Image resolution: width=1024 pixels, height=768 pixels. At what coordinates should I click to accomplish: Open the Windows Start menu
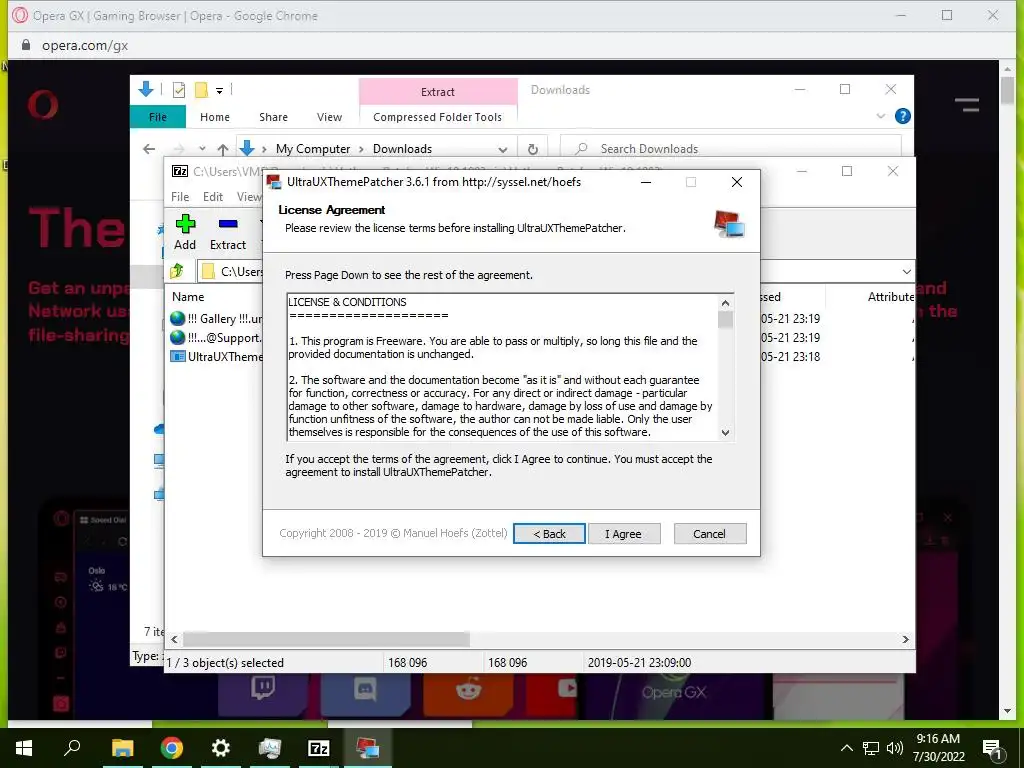(x=24, y=748)
